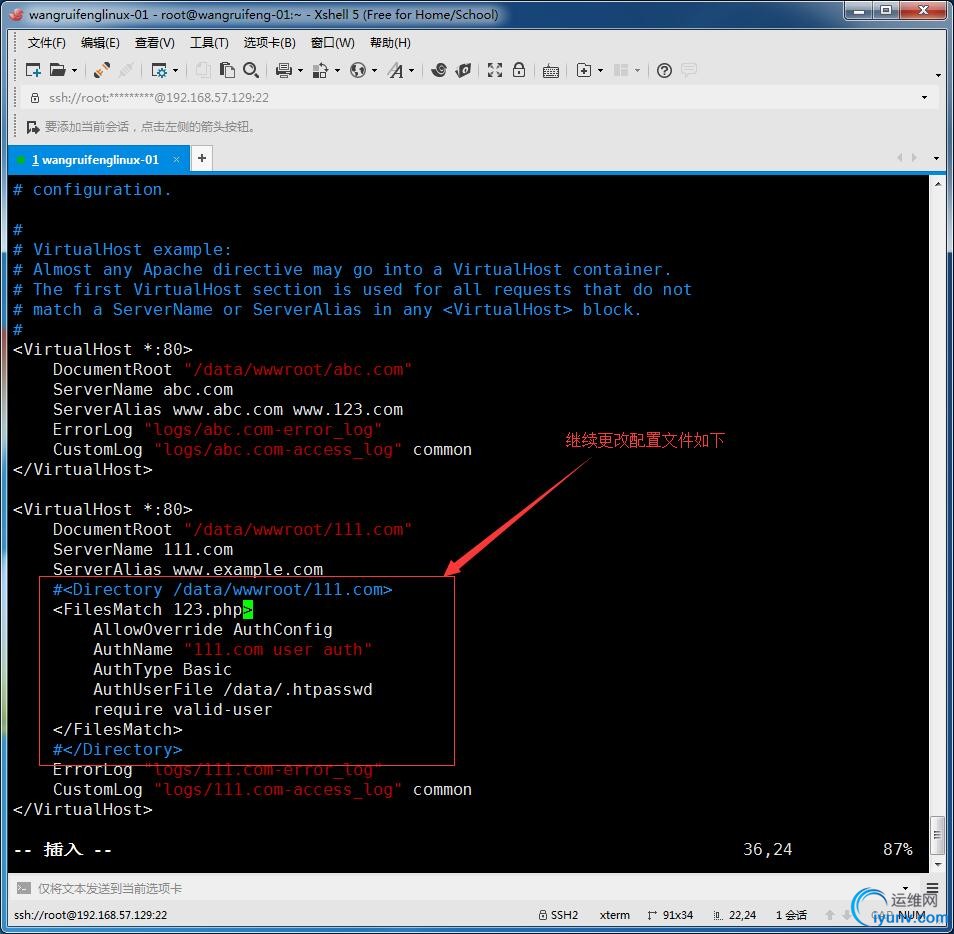Click the Xftp file transfer icon

[x=463, y=70]
